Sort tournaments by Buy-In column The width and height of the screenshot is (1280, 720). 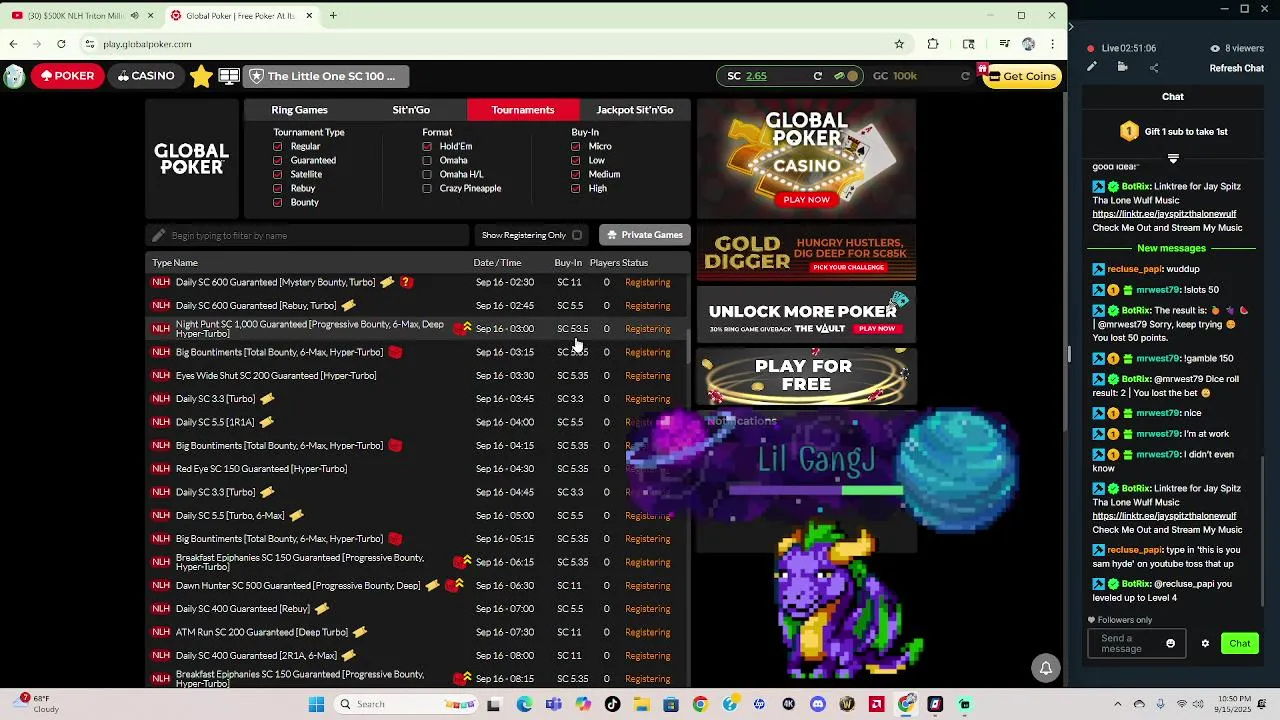click(x=568, y=263)
